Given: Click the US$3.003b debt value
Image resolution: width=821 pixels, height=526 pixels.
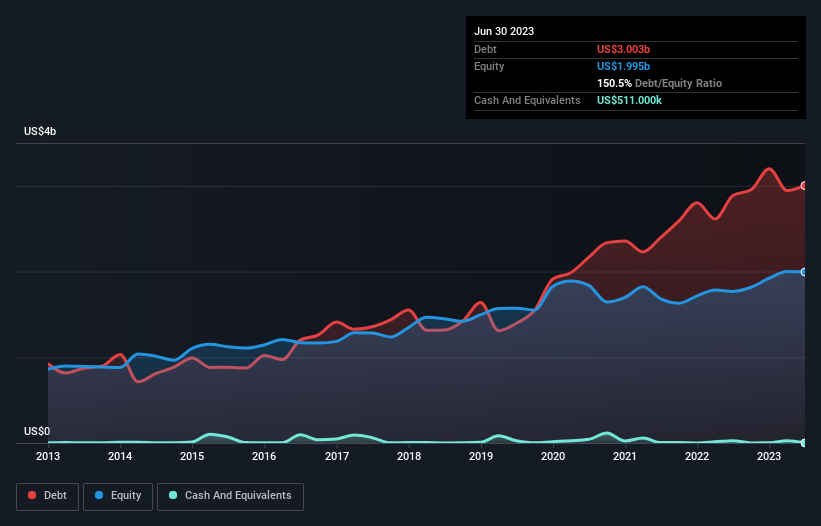Looking at the screenshot, I should (623, 49).
